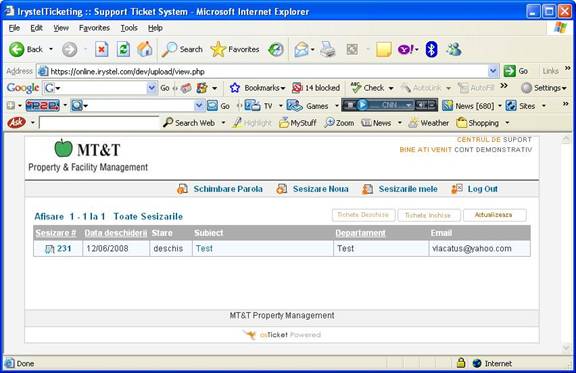
Task: Click the Tichete Inchise button
Action: click(x=429, y=215)
